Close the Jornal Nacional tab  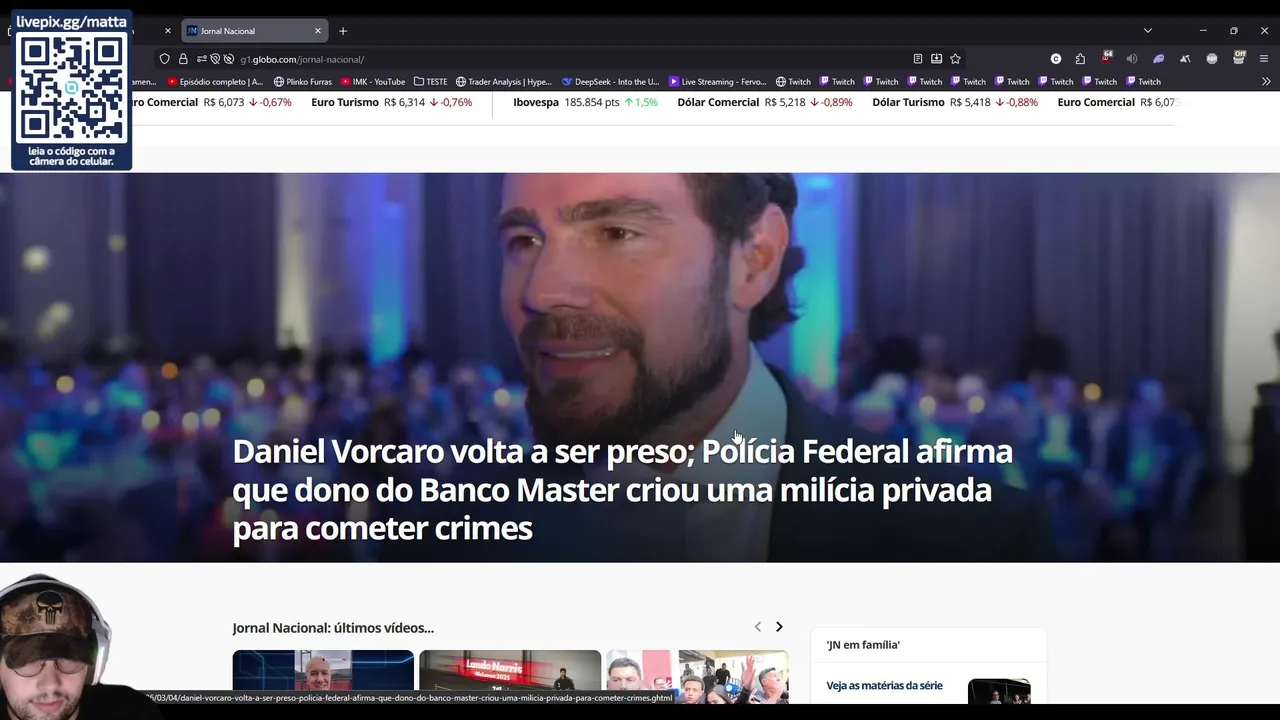[x=318, y=31]
